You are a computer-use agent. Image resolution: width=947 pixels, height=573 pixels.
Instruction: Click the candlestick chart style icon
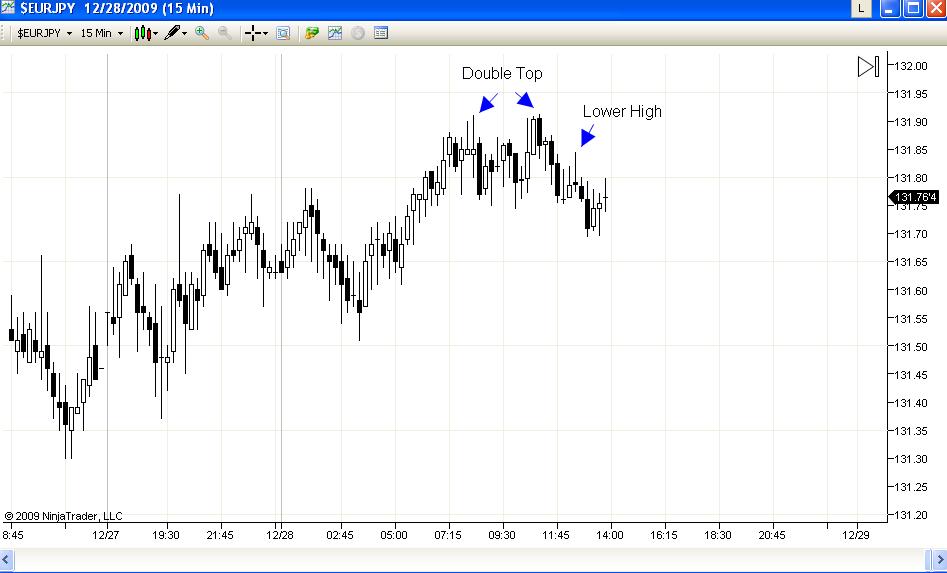(x=143, y=33)
